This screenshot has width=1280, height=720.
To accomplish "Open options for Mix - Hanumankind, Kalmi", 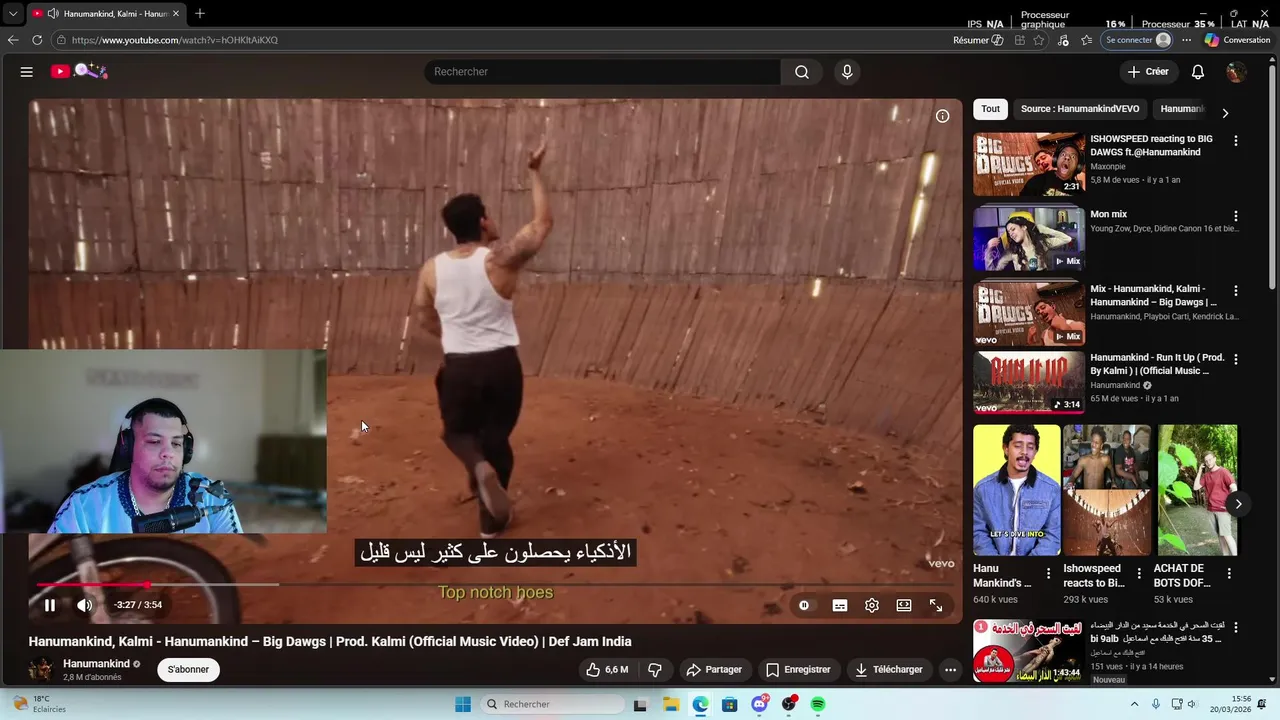I will tap(1236, 291).
